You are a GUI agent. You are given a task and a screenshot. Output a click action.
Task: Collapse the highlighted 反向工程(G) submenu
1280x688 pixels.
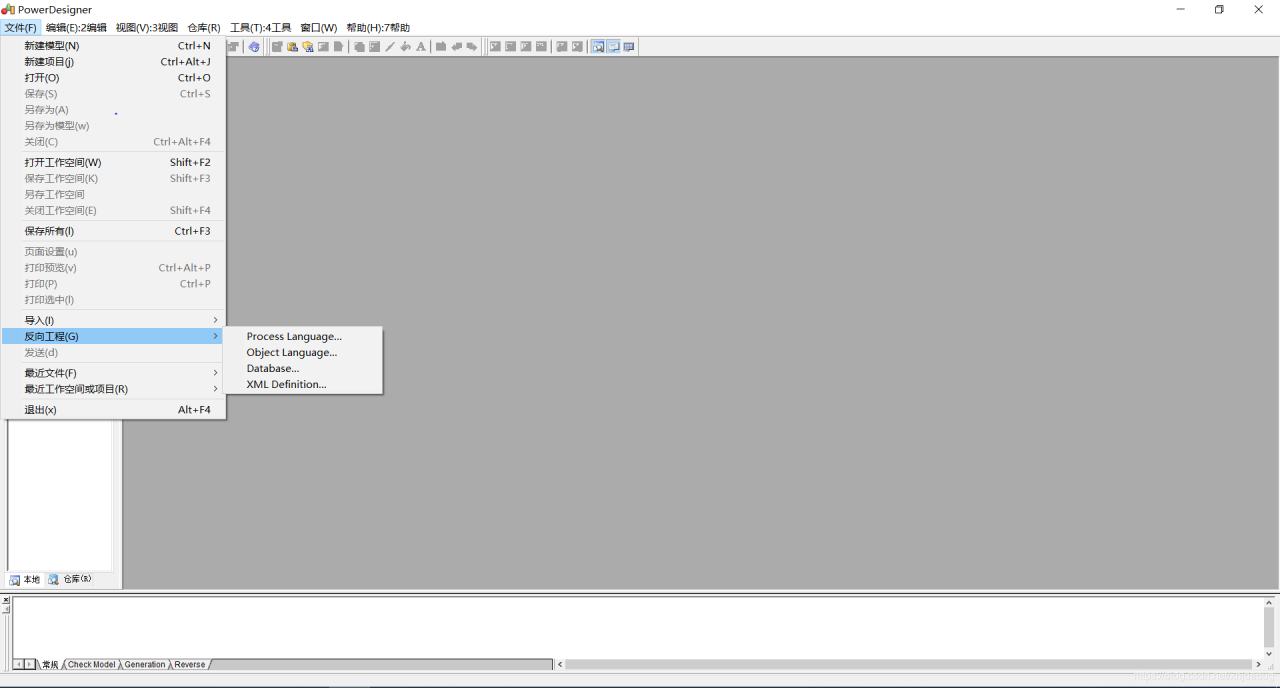tap(113, 336)
